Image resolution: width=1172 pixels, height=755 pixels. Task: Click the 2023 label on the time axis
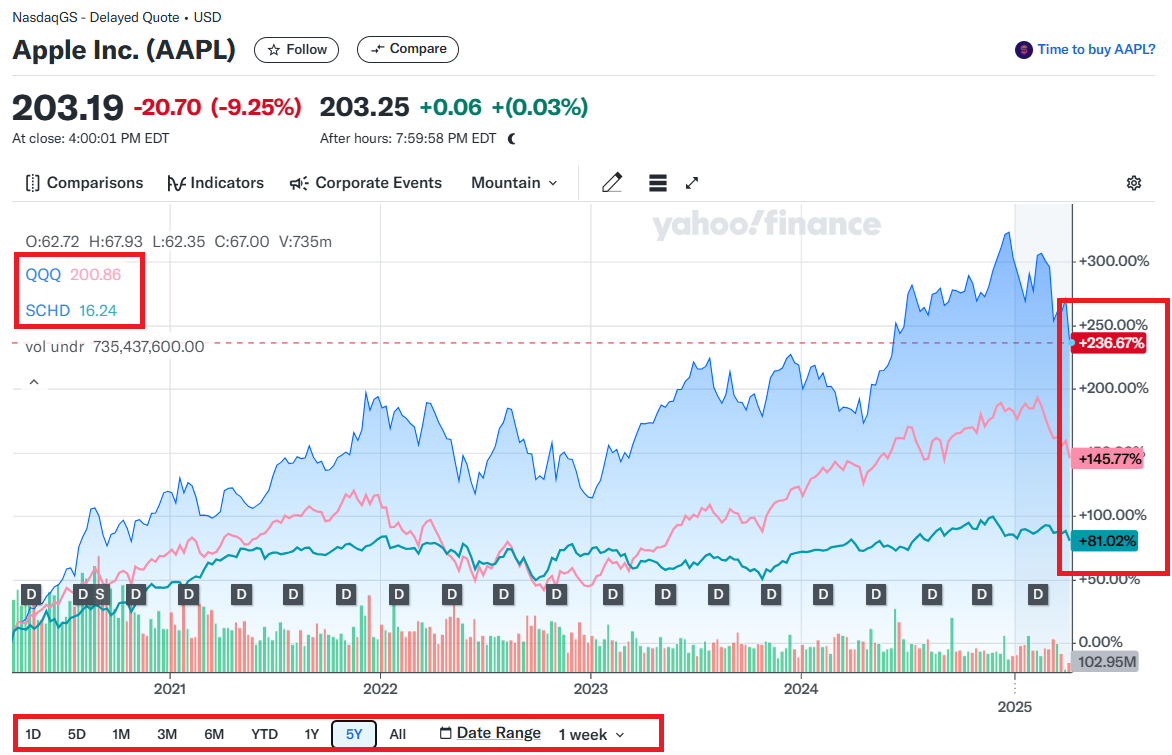pos(590,688)
